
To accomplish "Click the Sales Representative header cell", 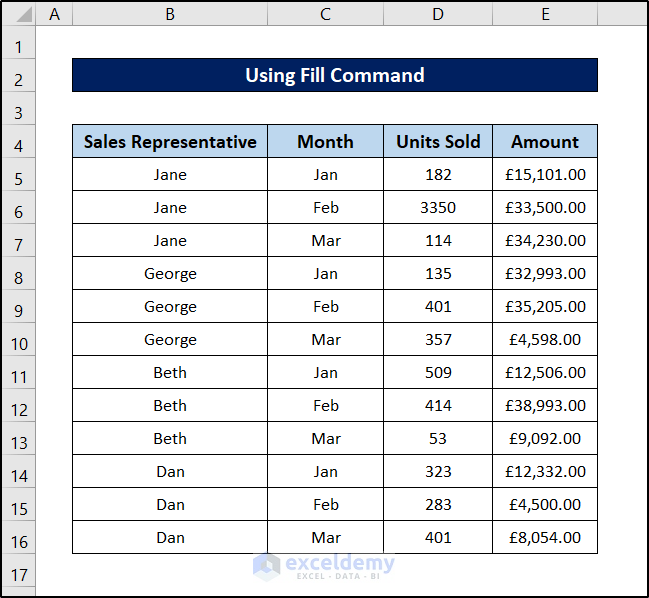I will pyautogui.click(x=170, y=142).
